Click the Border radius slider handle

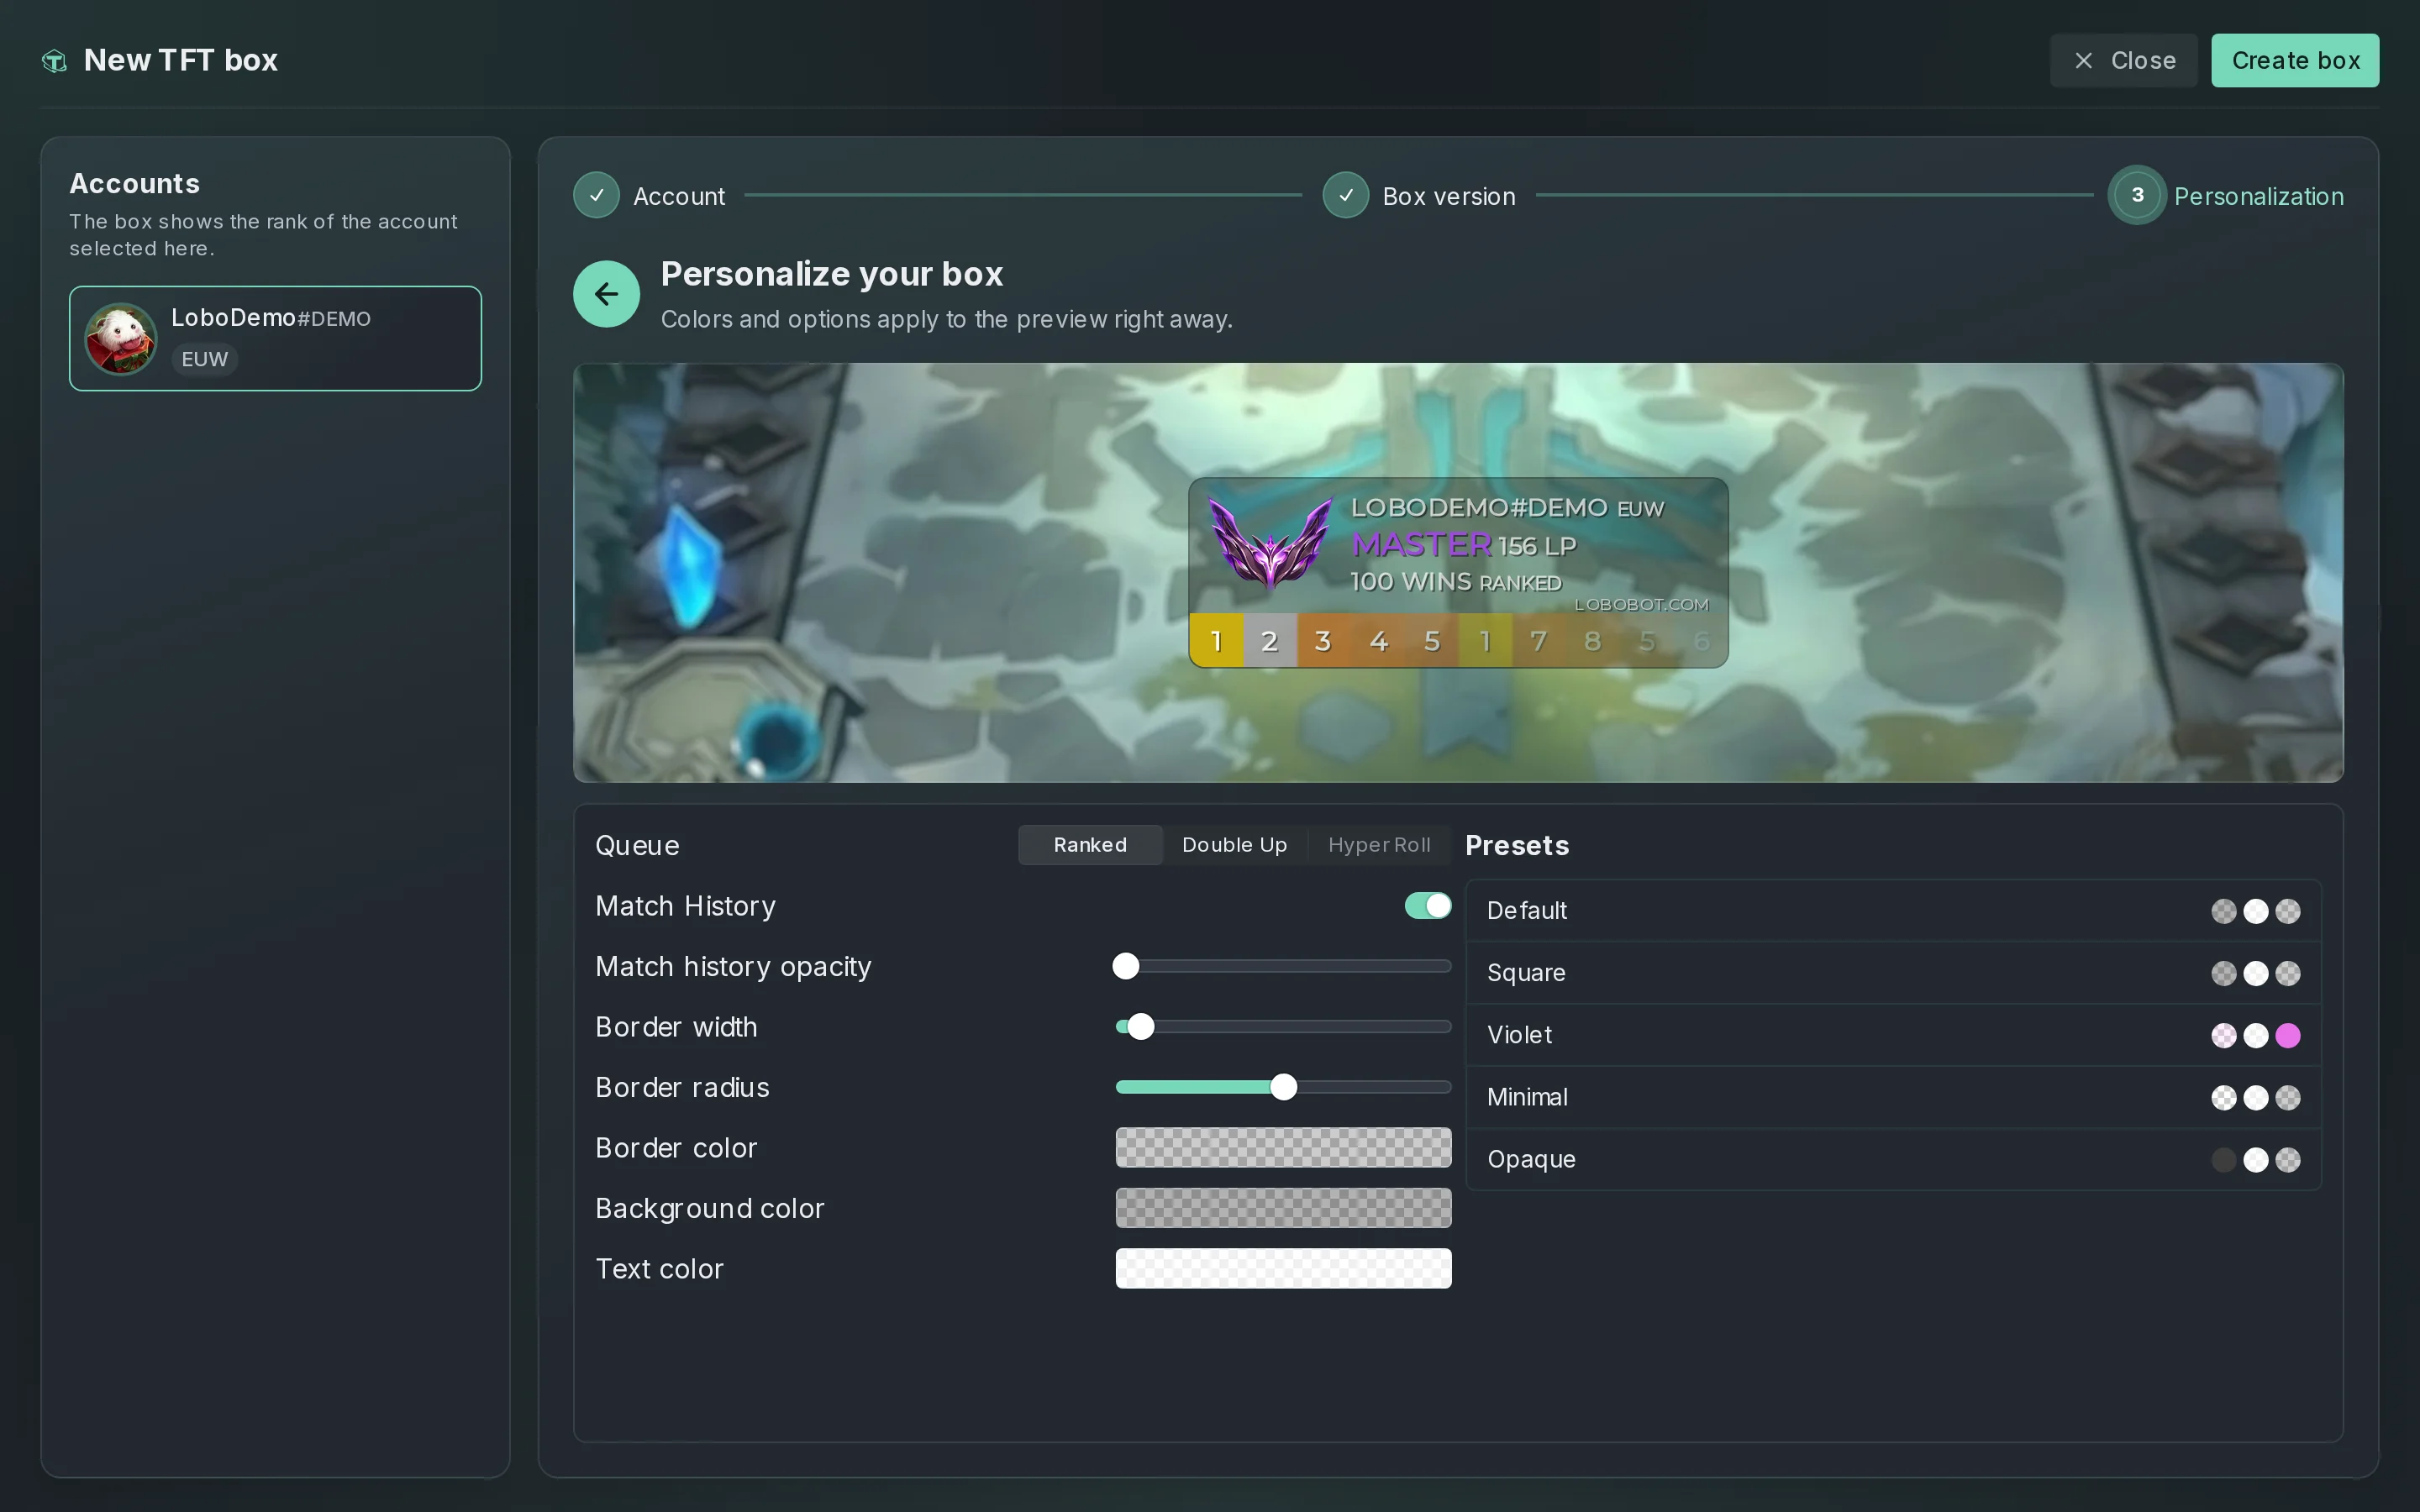(1283, 1087)
